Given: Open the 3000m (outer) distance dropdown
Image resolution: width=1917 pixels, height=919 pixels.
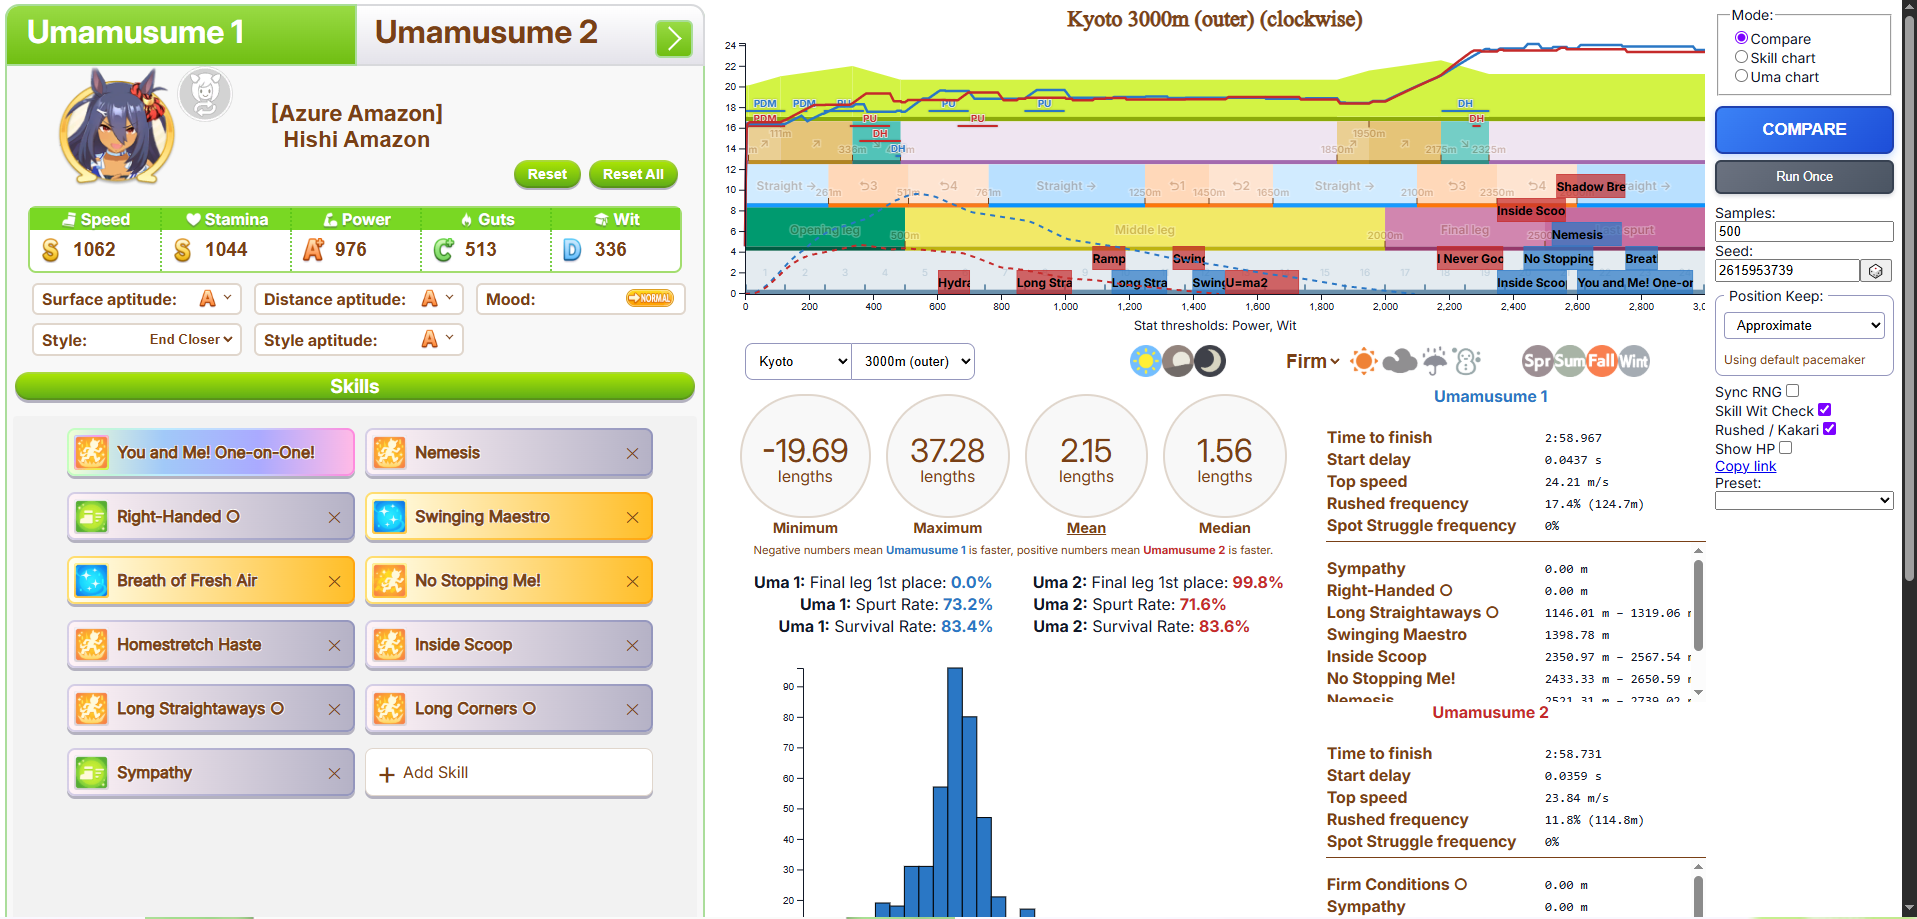Looking at the screenshot, I should pos(913,361).
